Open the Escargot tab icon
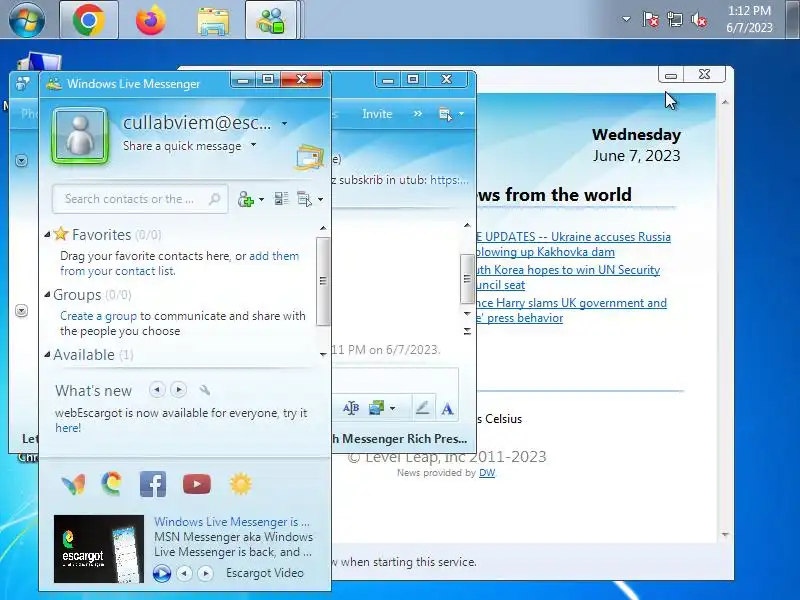 pyautogui.click(x=111, y=484)
